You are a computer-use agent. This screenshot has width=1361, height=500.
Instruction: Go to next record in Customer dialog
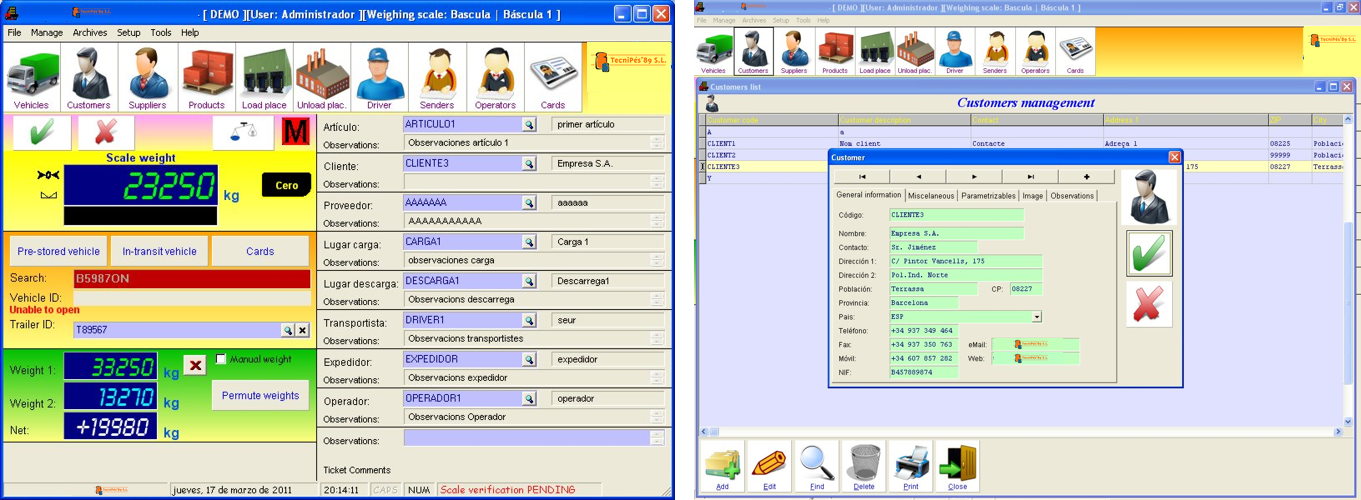pyautogui.click(x=974, y=177)
